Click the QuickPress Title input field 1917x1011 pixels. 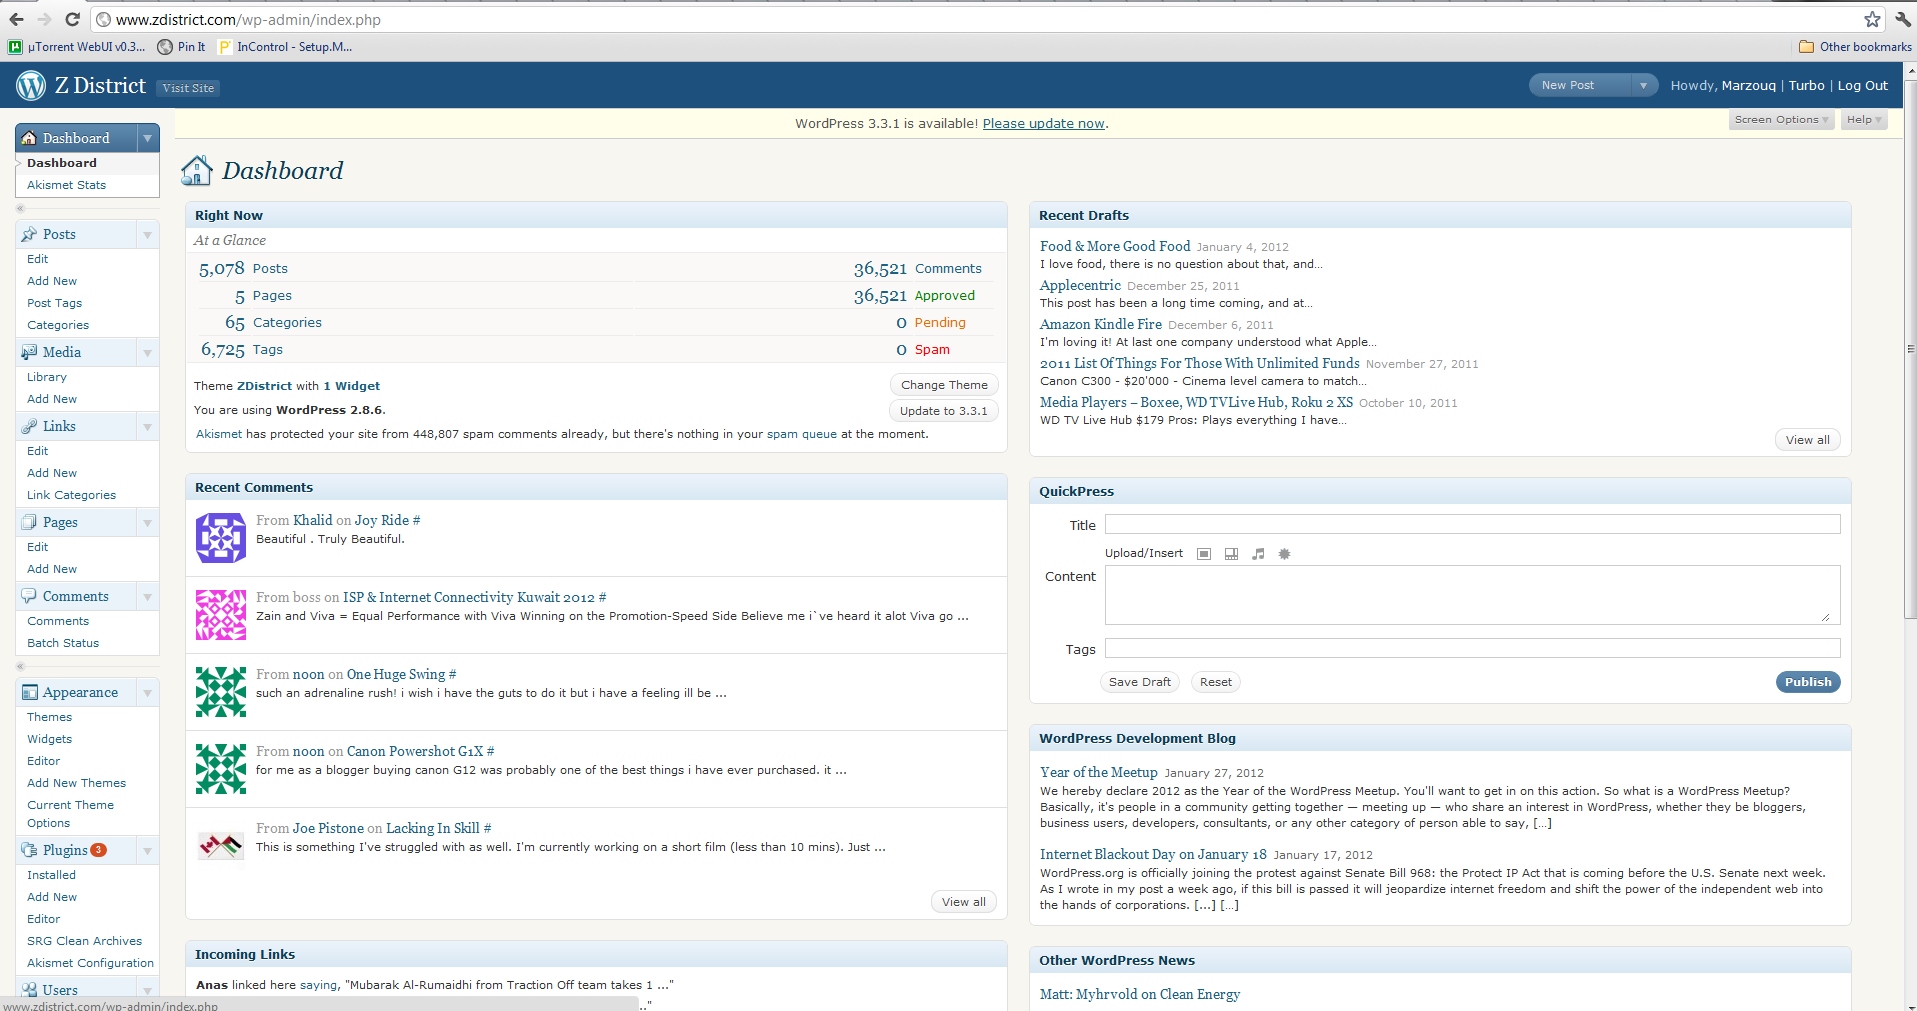1472,525
